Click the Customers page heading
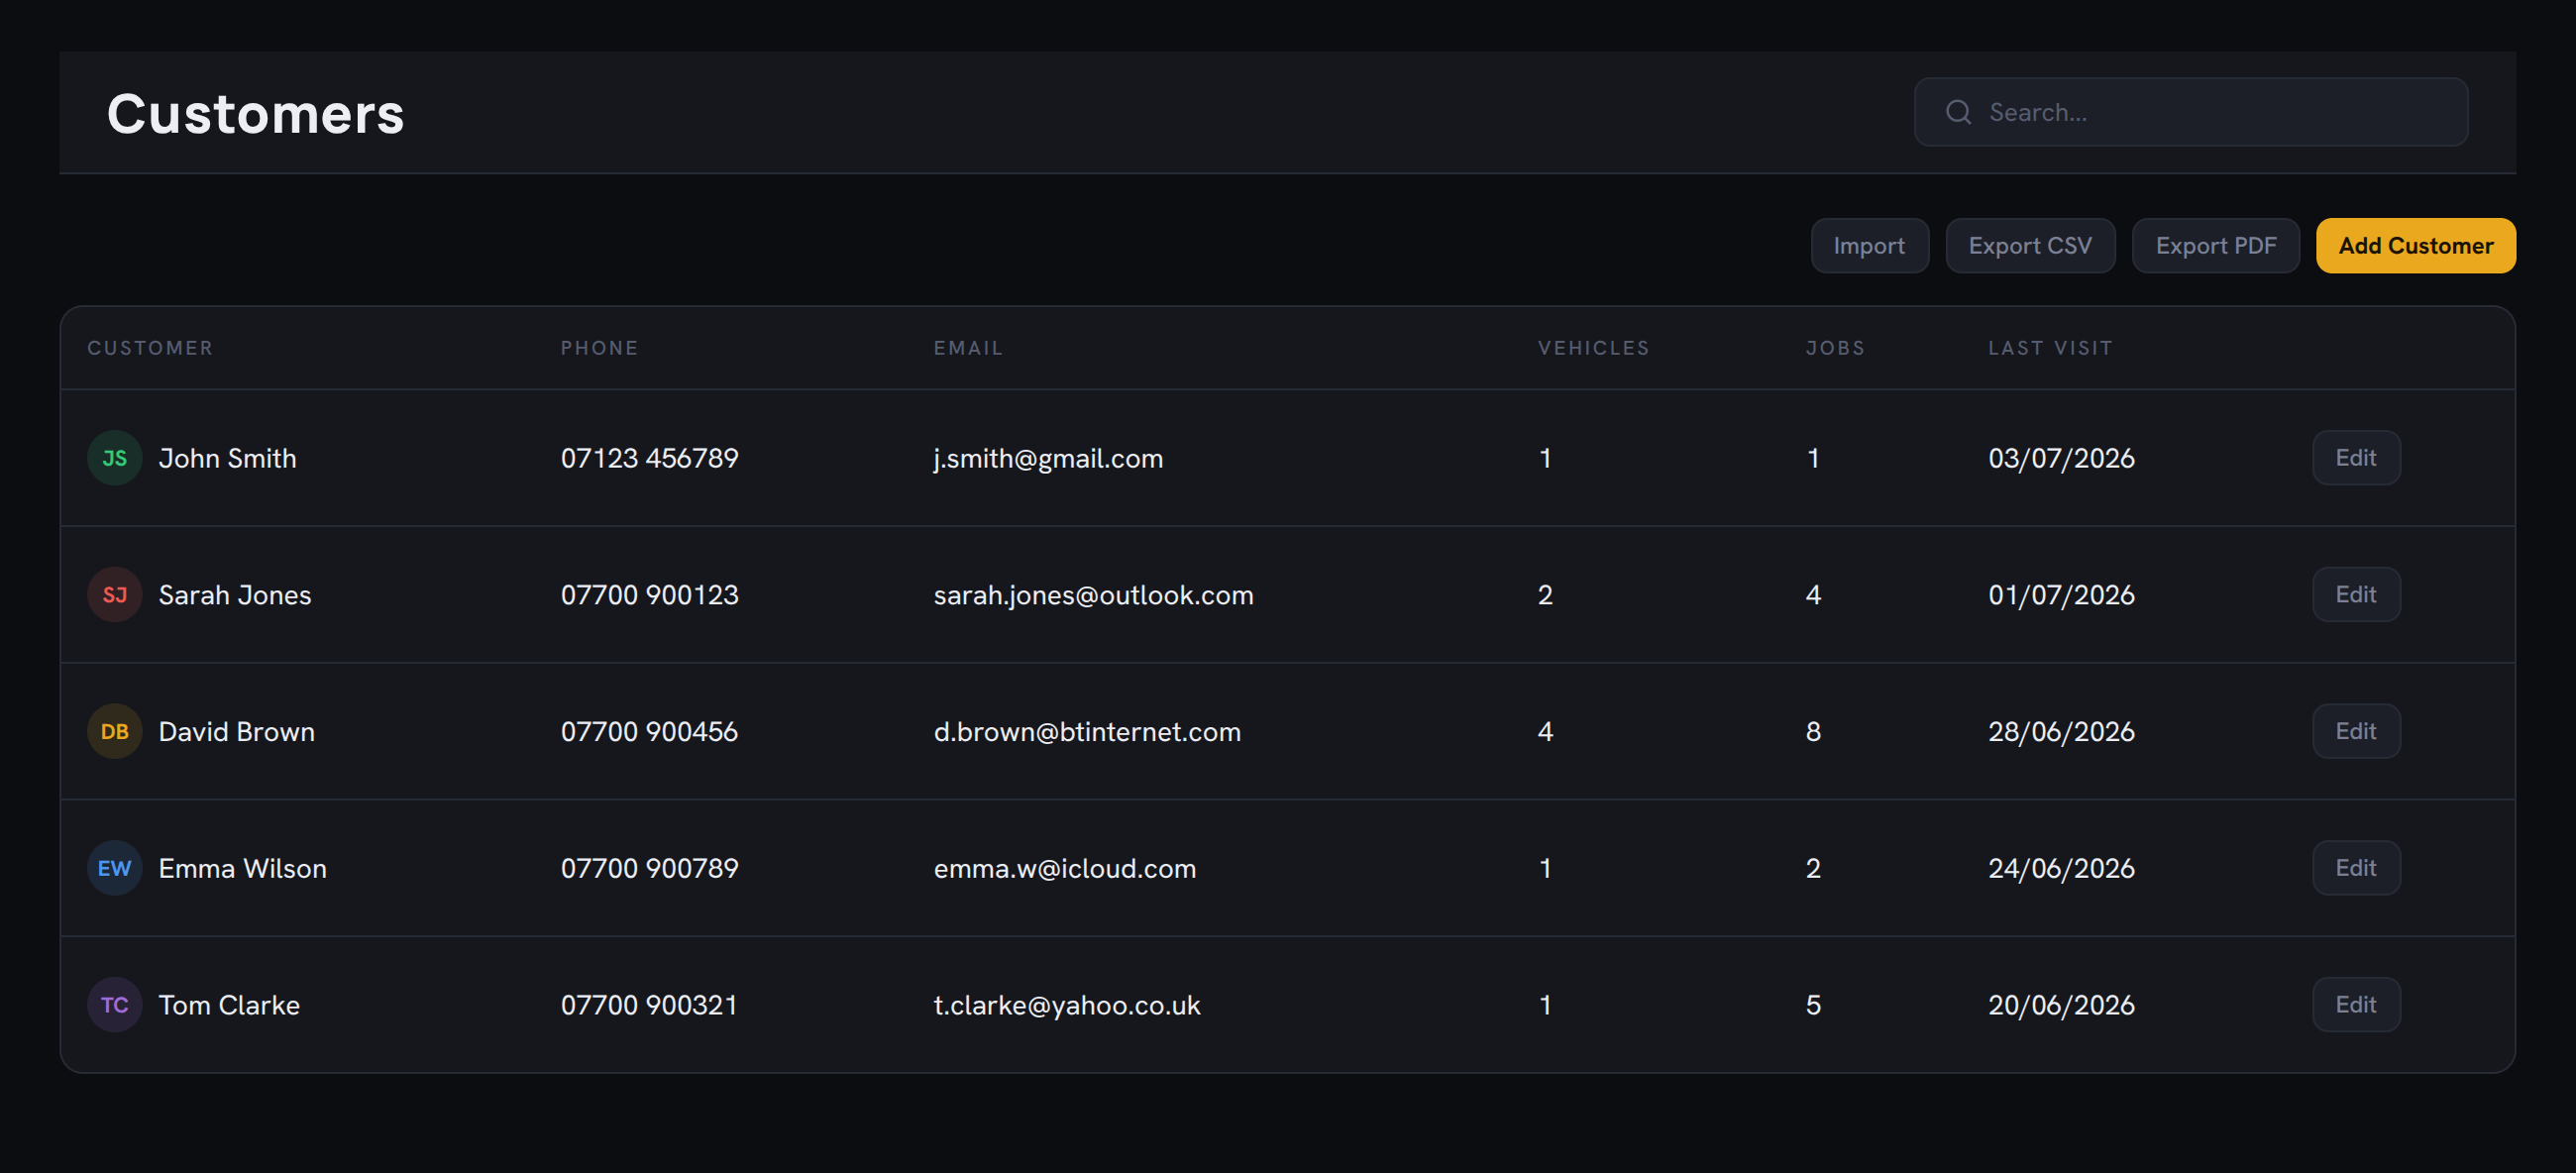The image size is (2576, 1173). click(x=255, y=113)
